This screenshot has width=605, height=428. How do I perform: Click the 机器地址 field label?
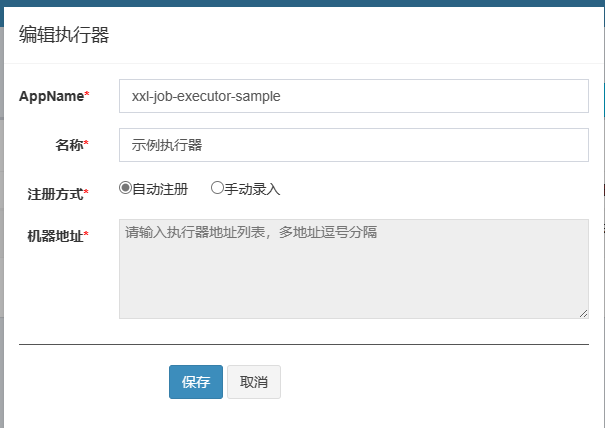click(x=54, y=236)
